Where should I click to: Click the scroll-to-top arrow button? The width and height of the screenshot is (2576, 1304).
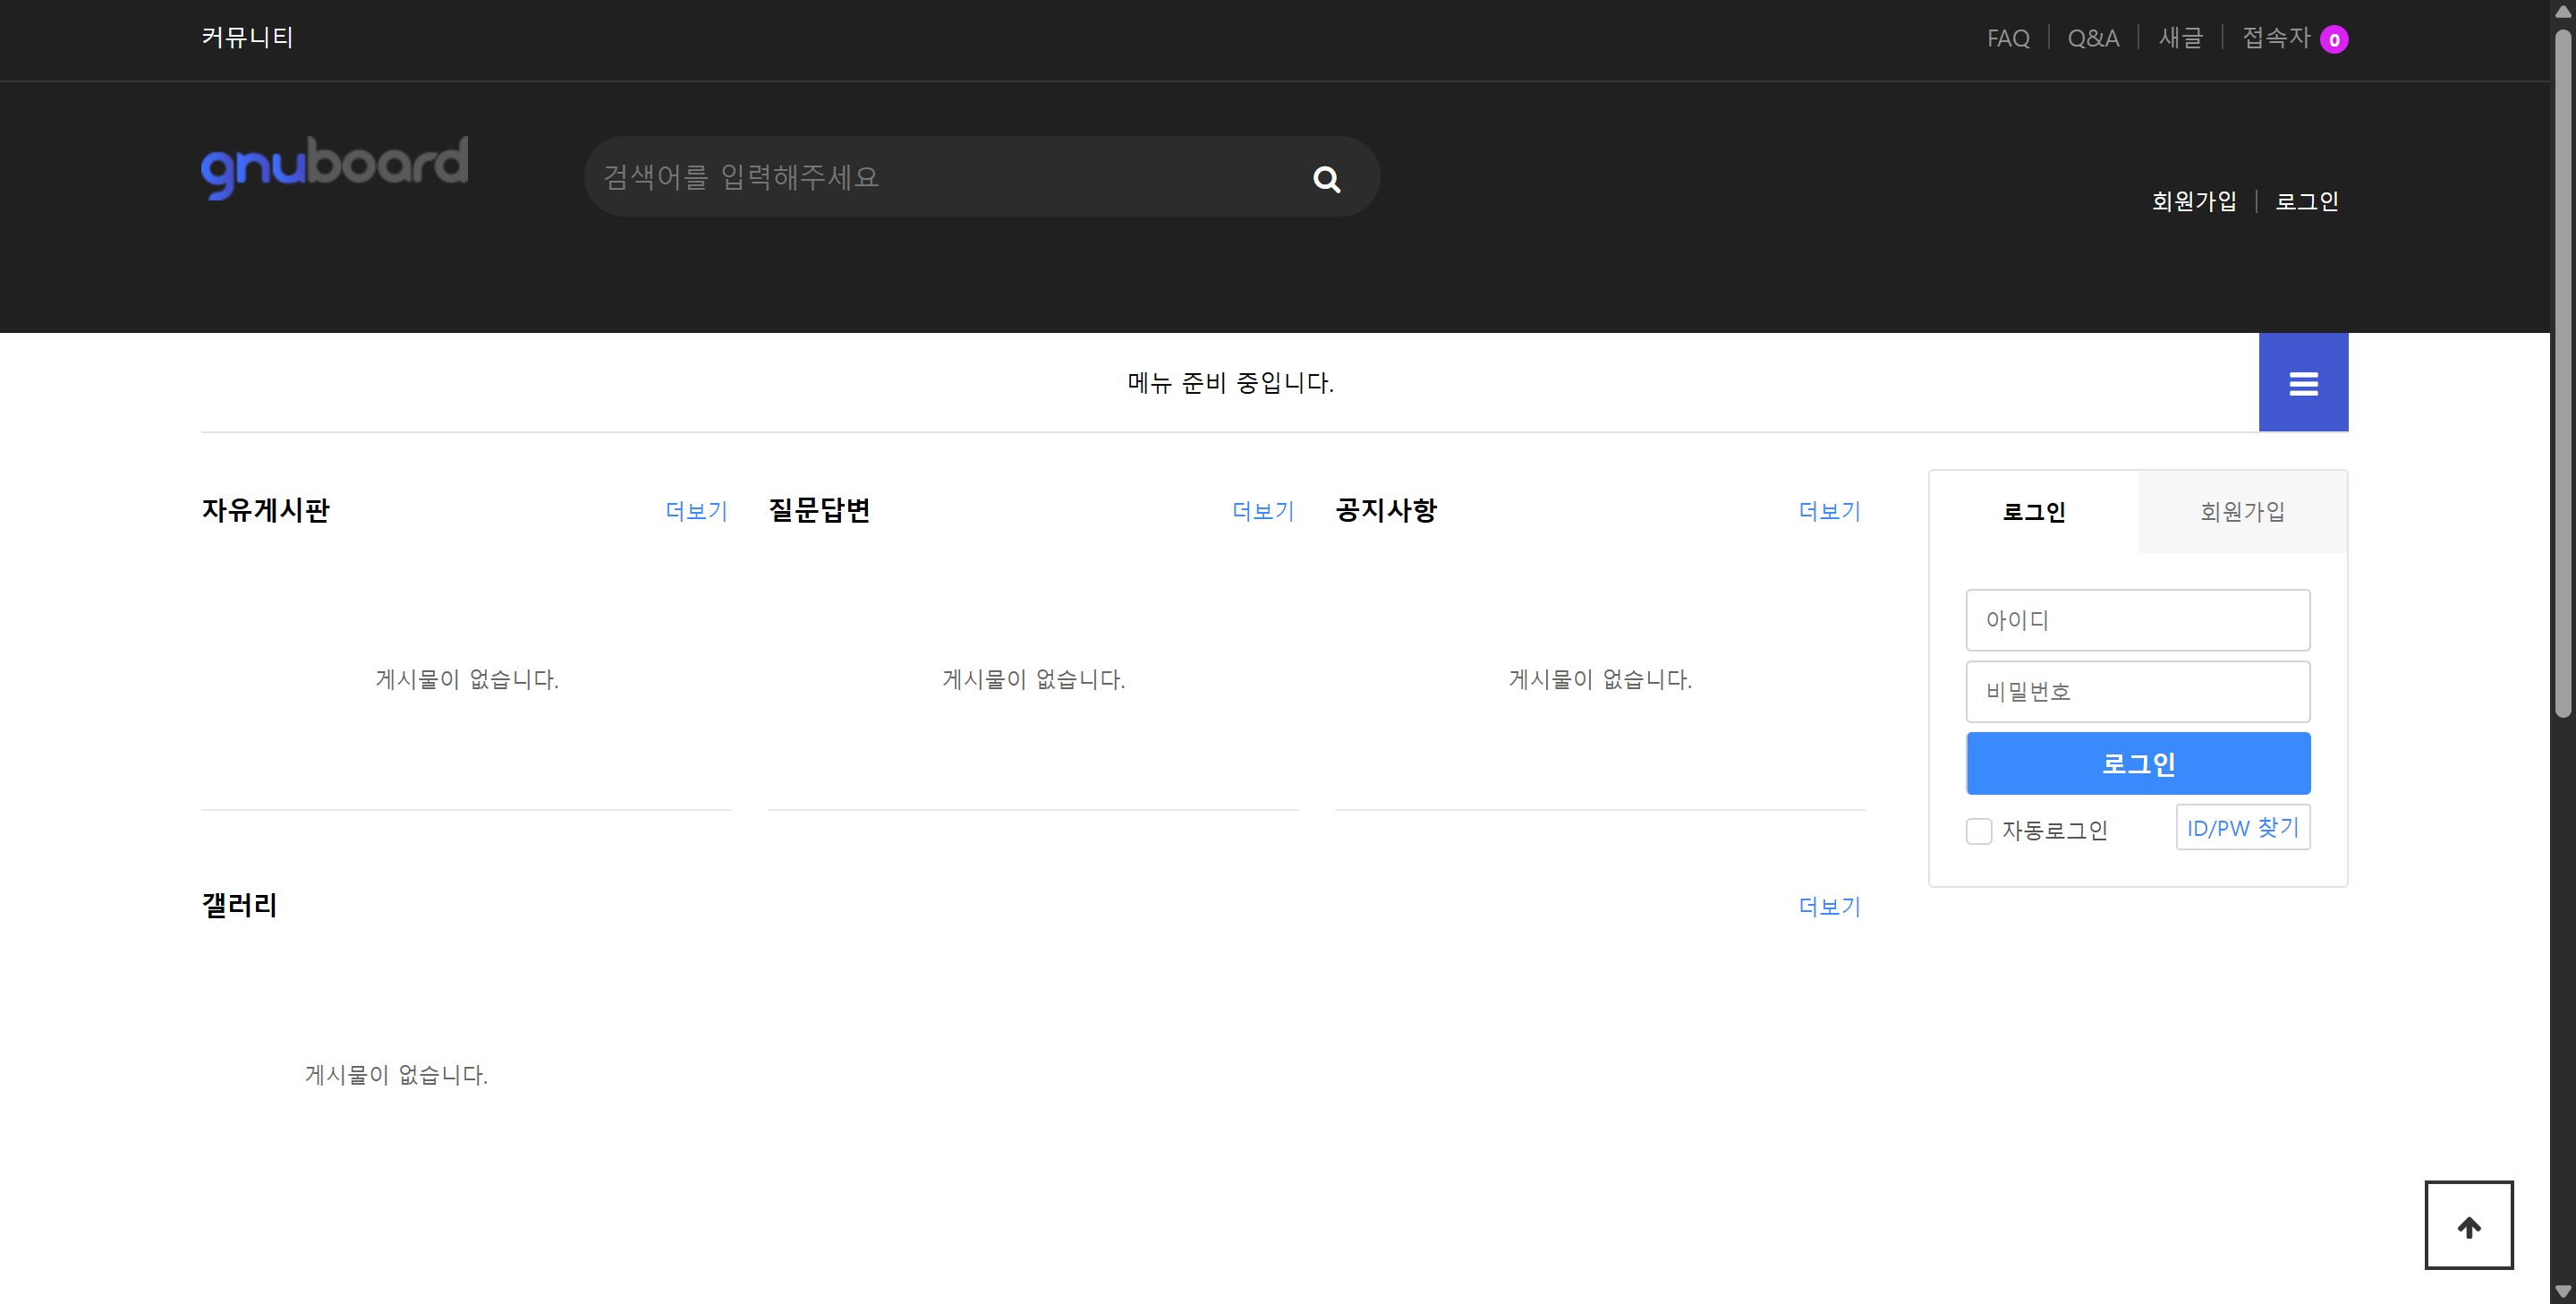coord(2468,1226)
